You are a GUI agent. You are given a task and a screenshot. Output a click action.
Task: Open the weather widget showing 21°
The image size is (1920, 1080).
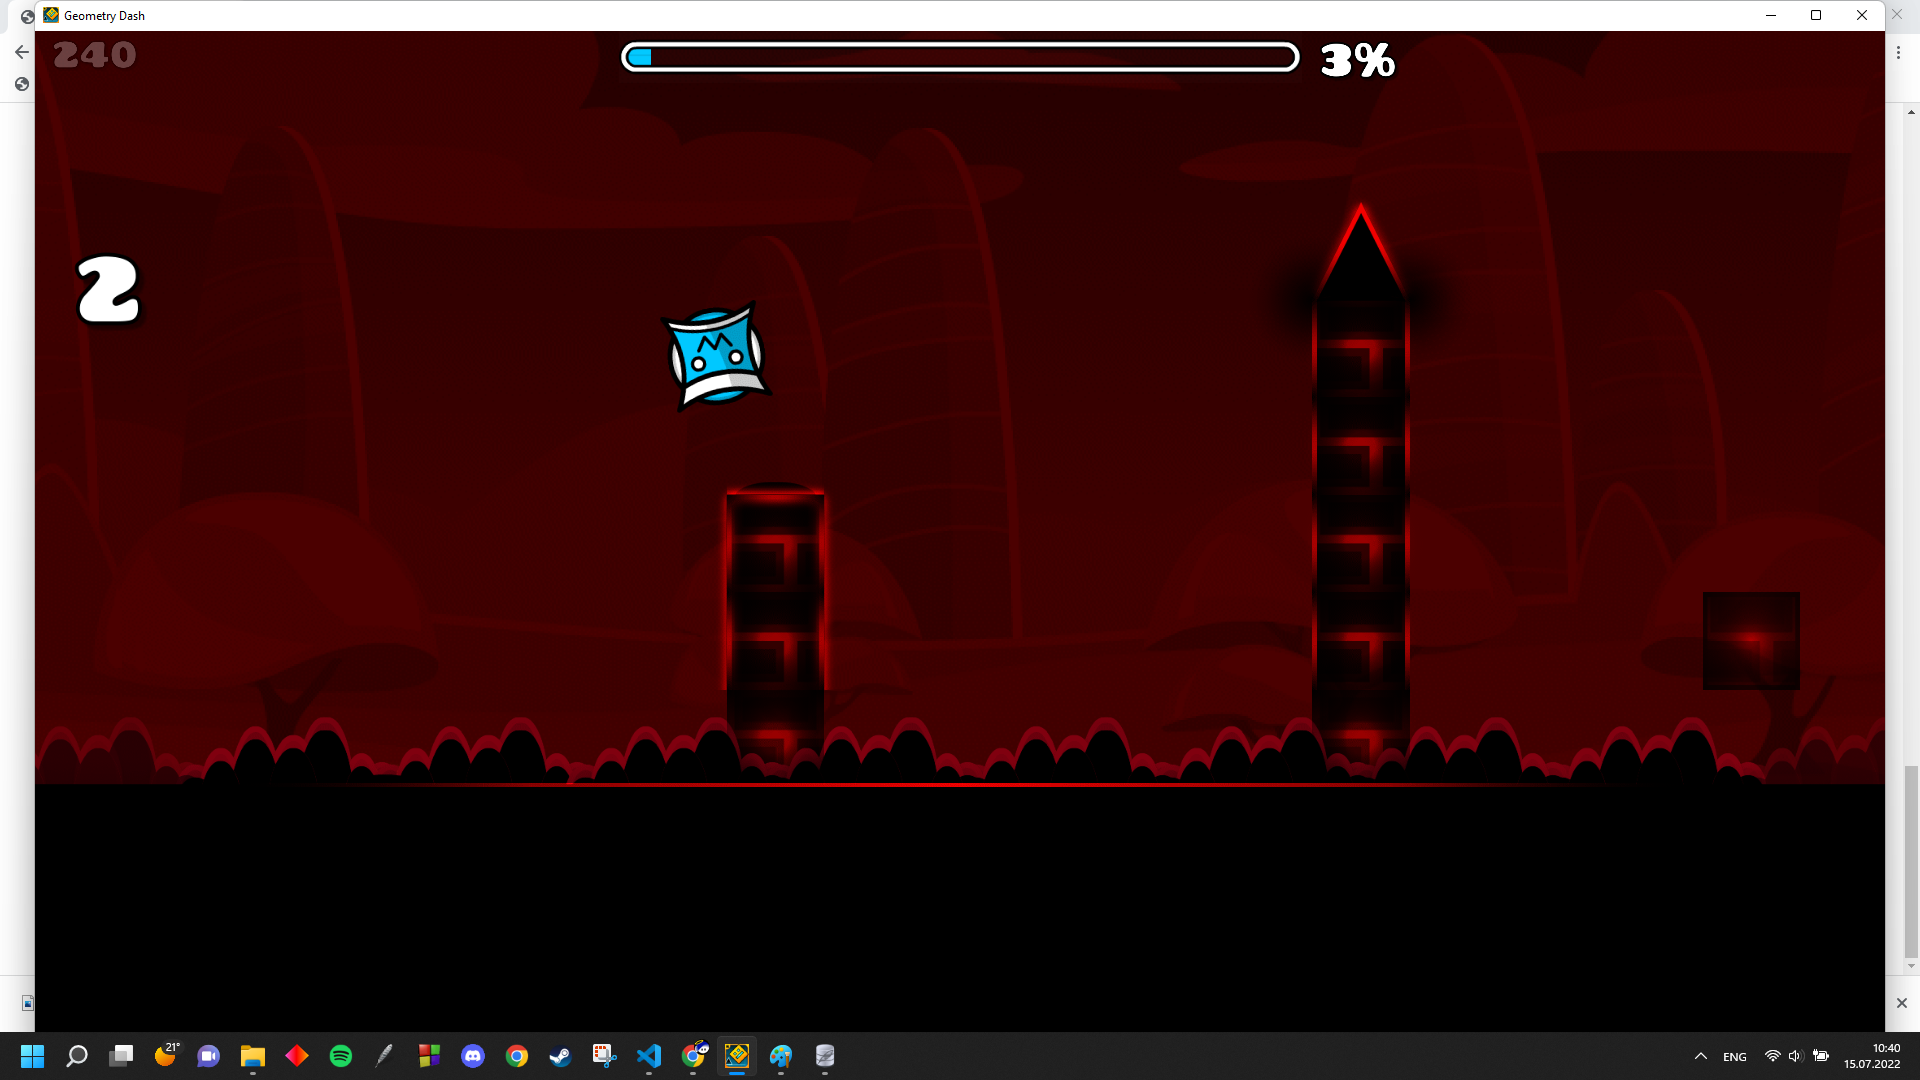click(166, 1054)
